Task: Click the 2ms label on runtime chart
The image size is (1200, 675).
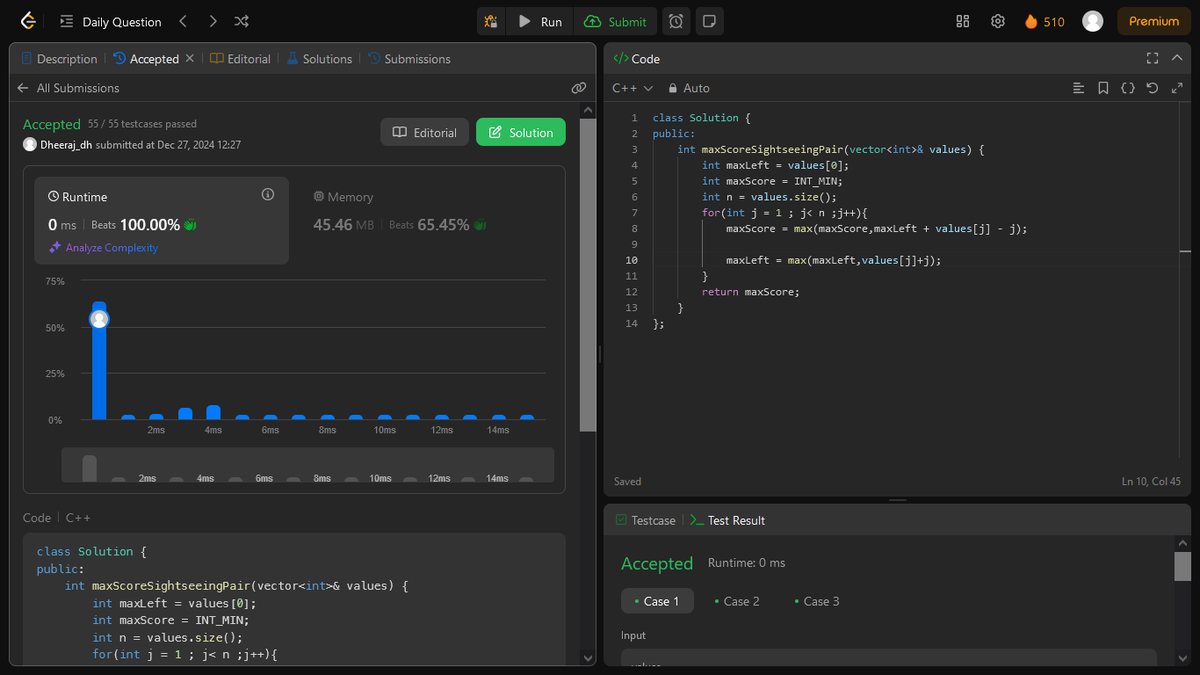Action: tap(156, 430)
